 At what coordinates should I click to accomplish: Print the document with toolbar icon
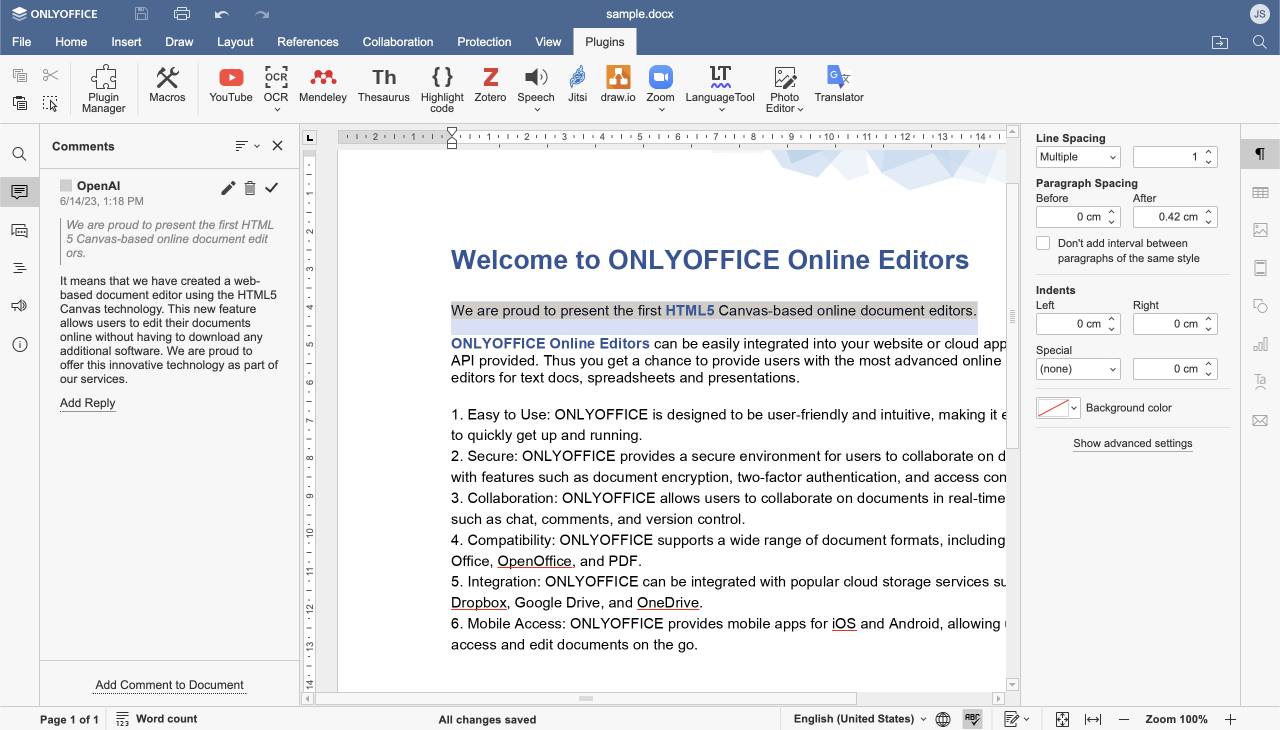click(x=181, y=14)
